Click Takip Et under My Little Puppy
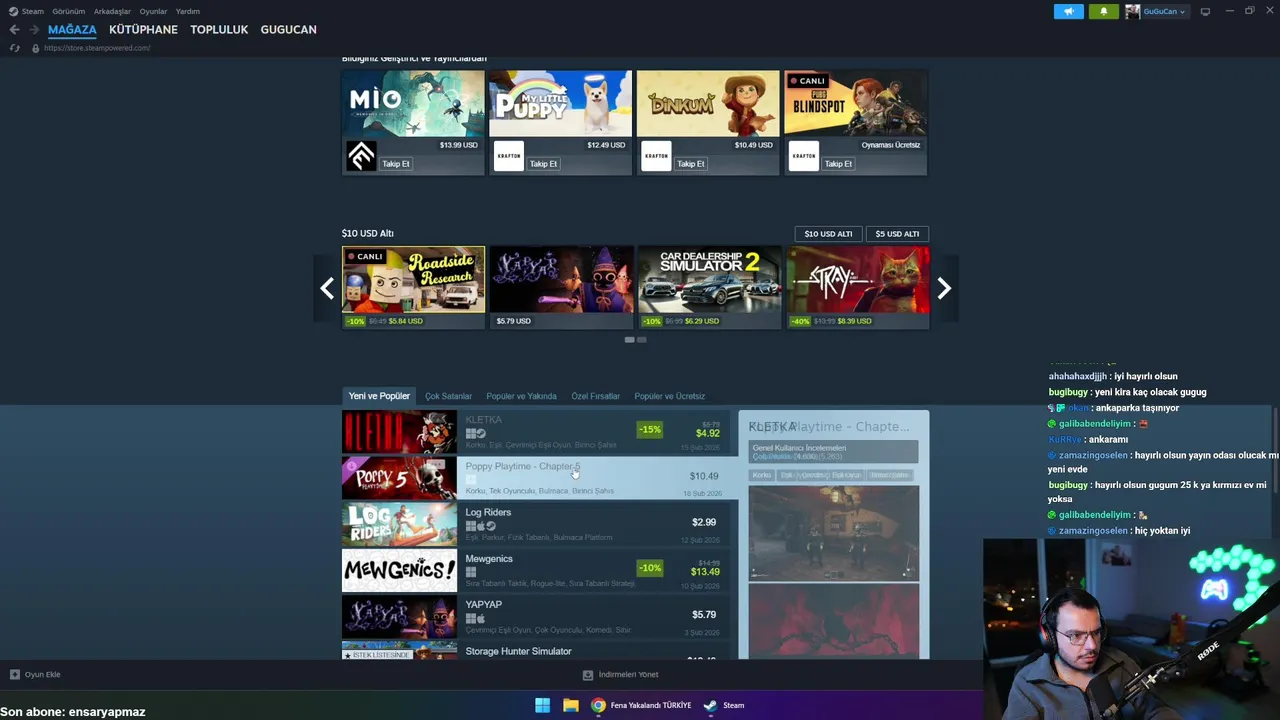 pyautogui.click(x=543, y=164)
